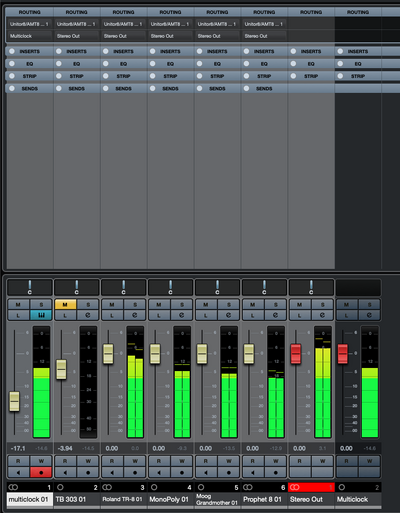Image resolution: width=400 pixels, height=513 pixels.
Task: Click ROUTING header above multiclock 01 channel
Action: (29, 12)
